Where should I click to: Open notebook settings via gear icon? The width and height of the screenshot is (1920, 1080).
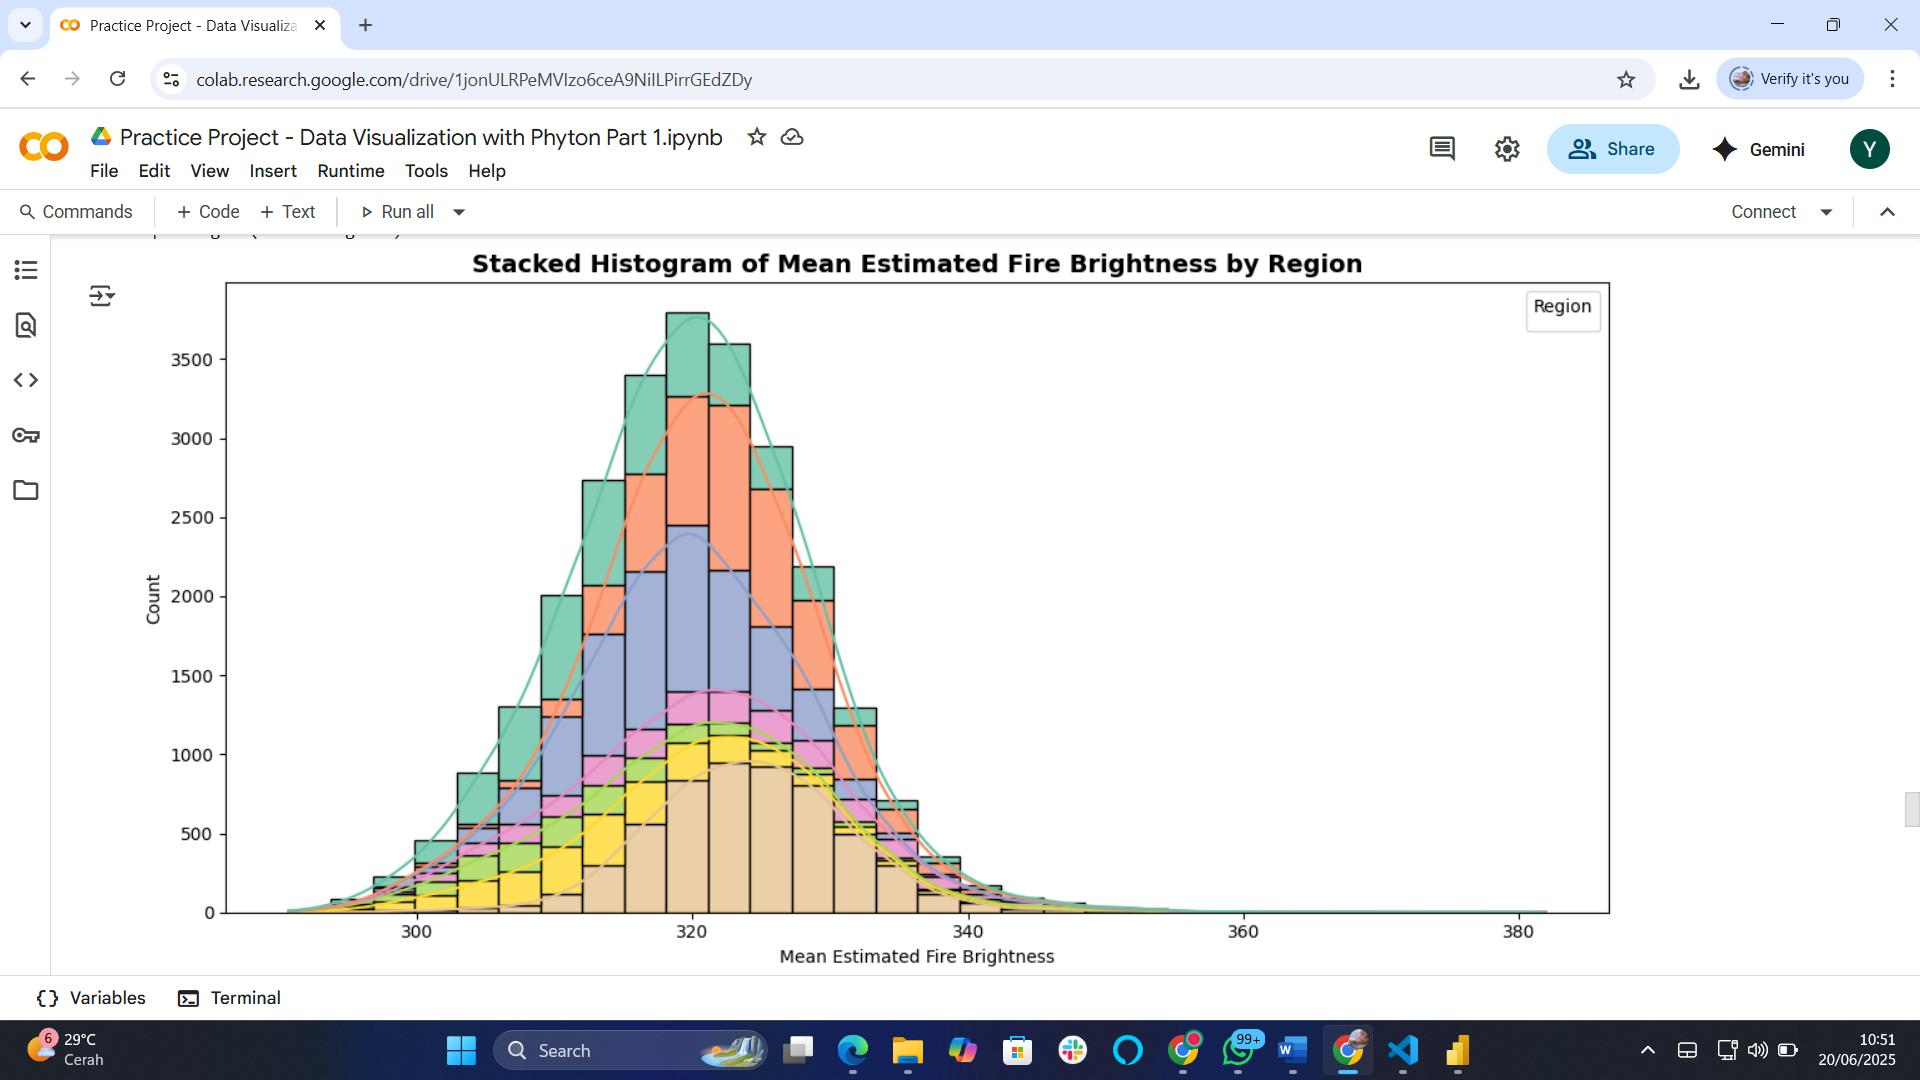(x=1507, y=148)
